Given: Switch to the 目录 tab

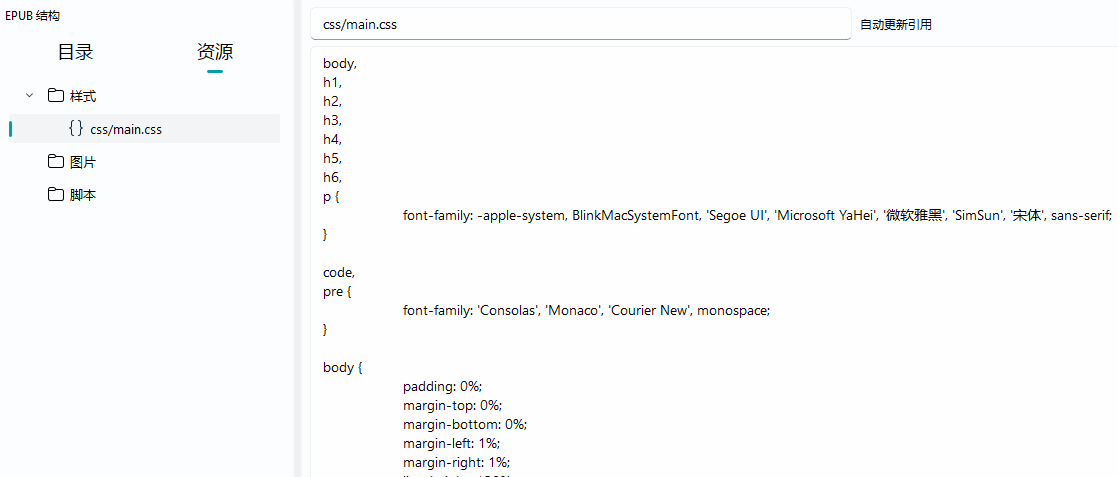Looking at the screenshot, I should pyautogui.click(x=75, y=53).
